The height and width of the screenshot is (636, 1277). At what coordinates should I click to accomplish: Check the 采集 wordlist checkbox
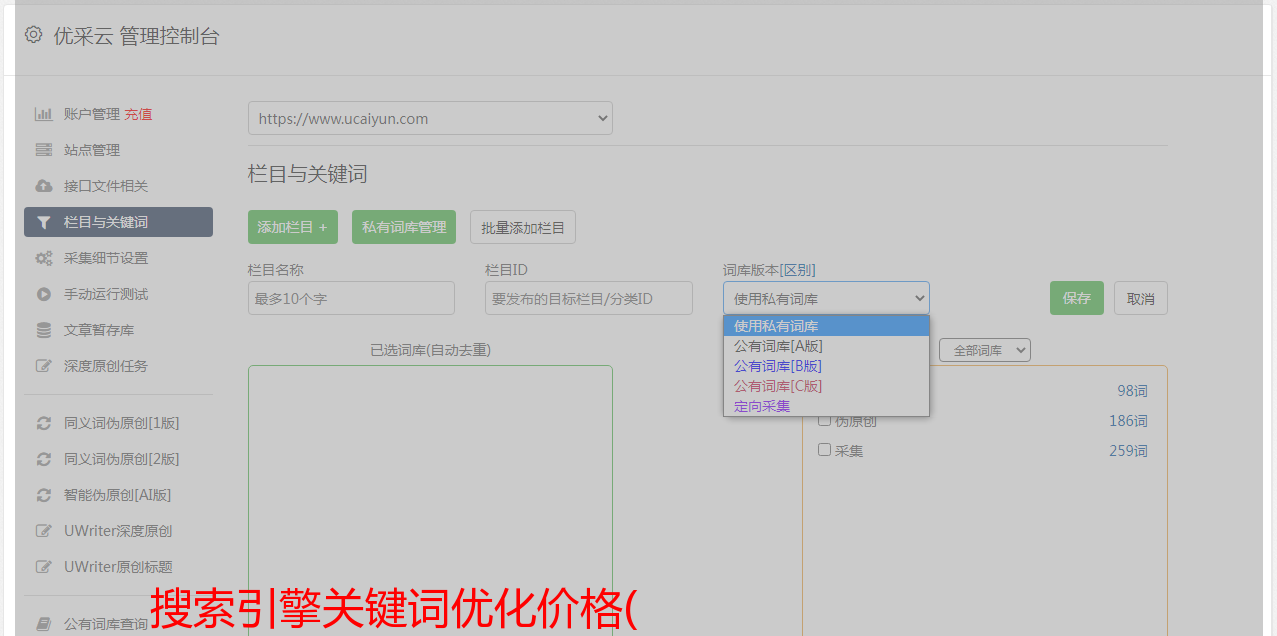coord(825,450)
